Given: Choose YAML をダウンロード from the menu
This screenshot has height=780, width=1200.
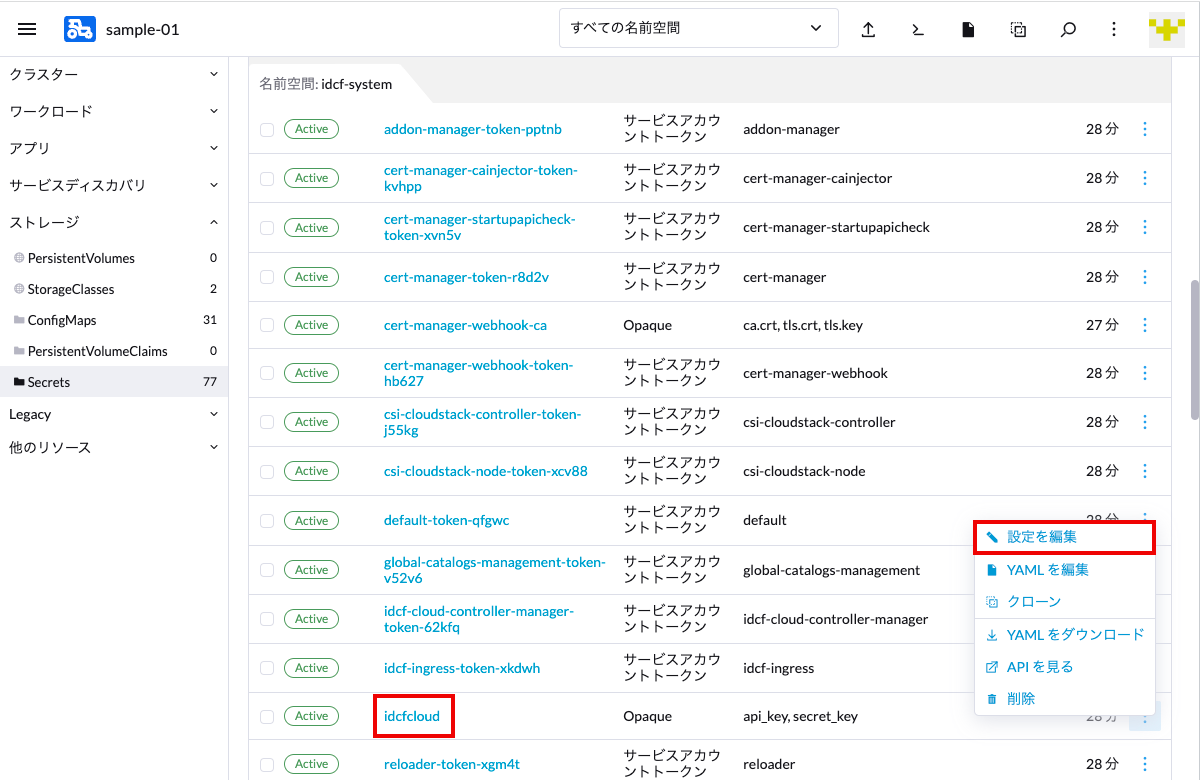Looking at the screenshot, I should click(x=1065, y=635).
